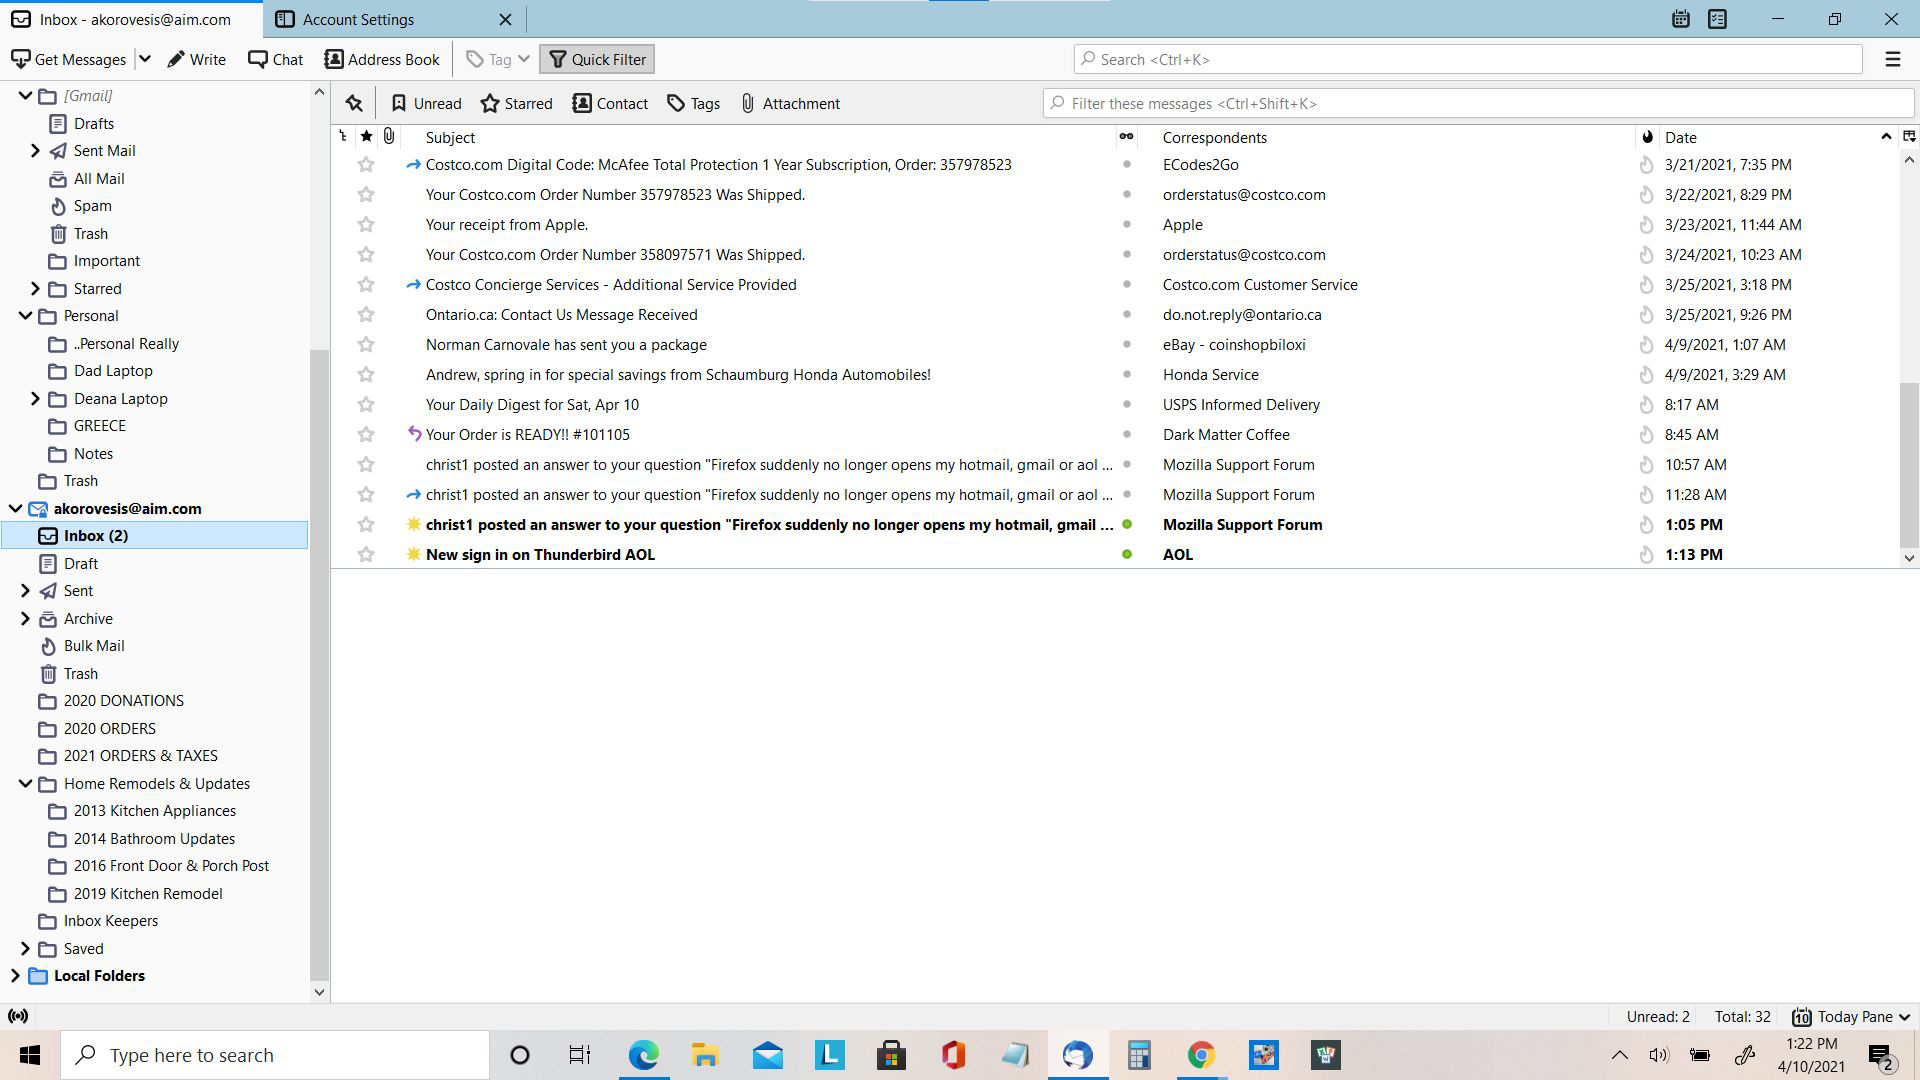Select the 2019 Kitchen Remodel folder

tap(148, 893)
